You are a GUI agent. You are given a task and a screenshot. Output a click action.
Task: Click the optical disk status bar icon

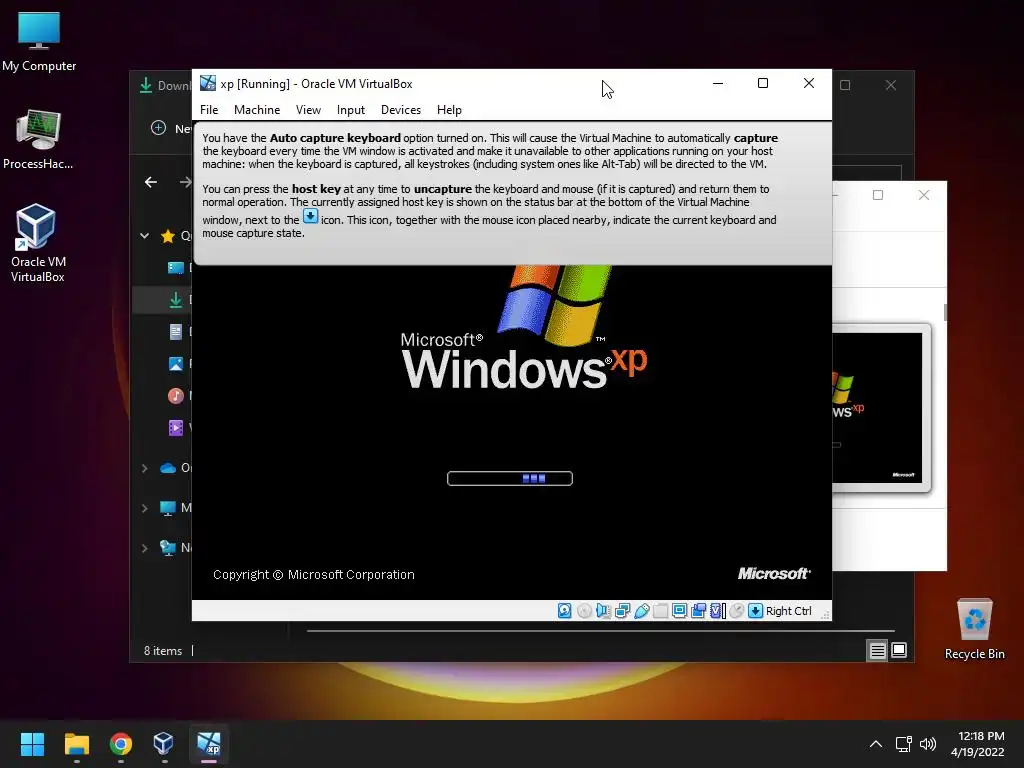tap(584, 611)
